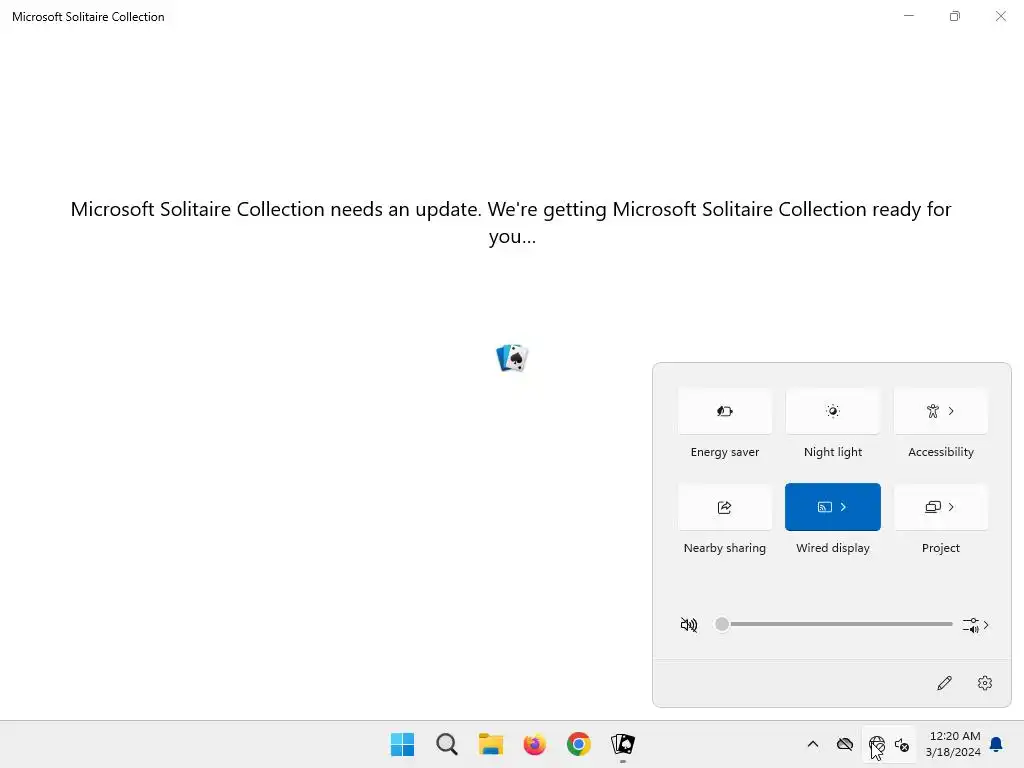Image resolution: width=1024 pixels, height=768 pixels.
Task: Show hidden tray icons chevron
Action: 813,744
